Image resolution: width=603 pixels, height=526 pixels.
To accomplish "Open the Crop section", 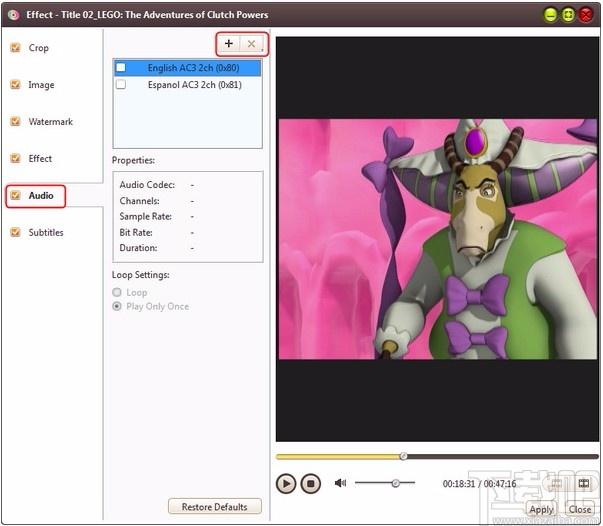I will 30,48.
